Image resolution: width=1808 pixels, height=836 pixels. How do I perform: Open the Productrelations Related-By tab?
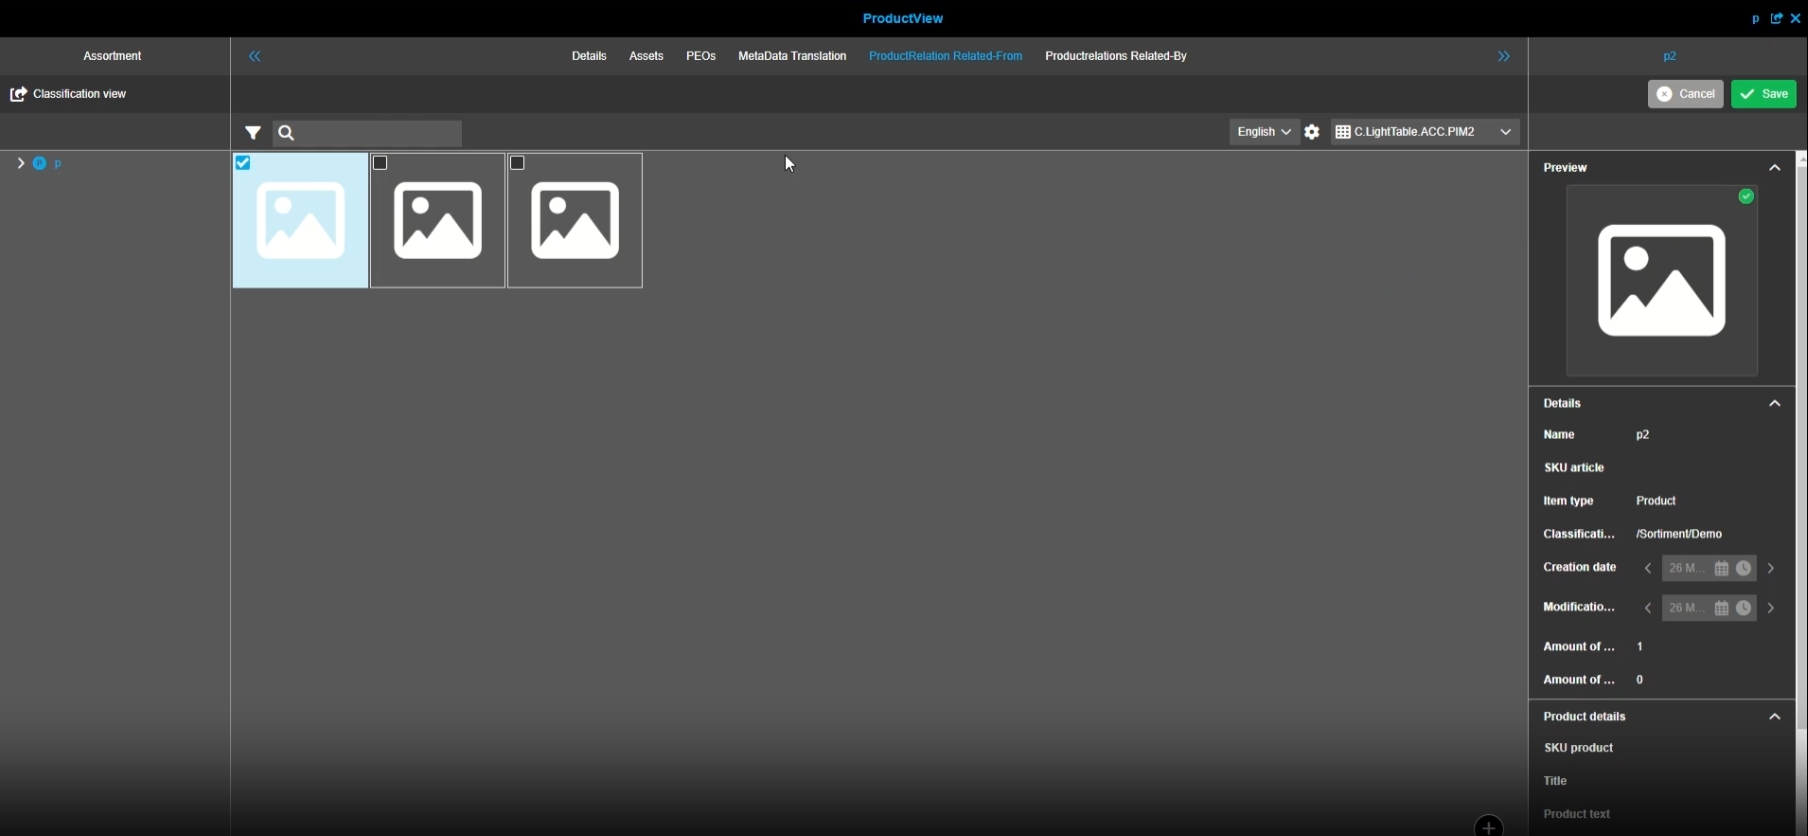1116,56
